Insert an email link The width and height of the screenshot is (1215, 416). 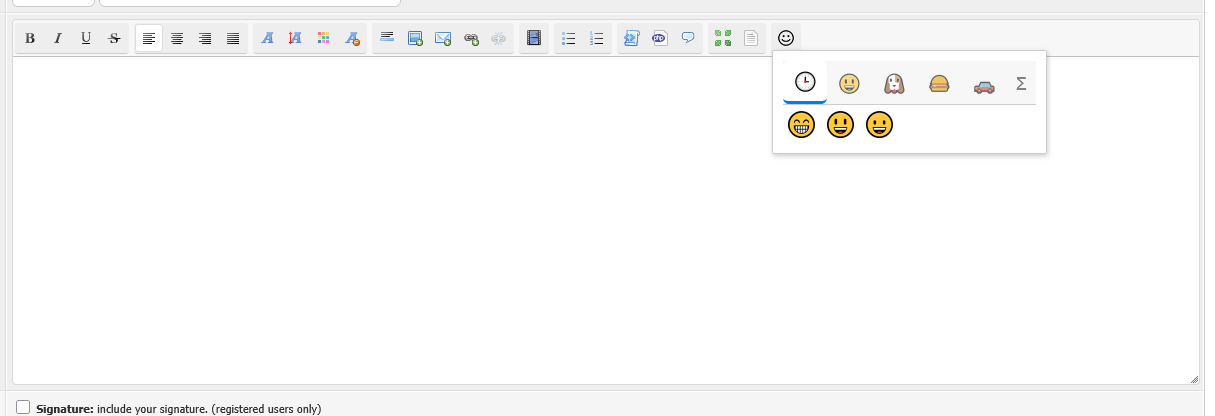443,39
